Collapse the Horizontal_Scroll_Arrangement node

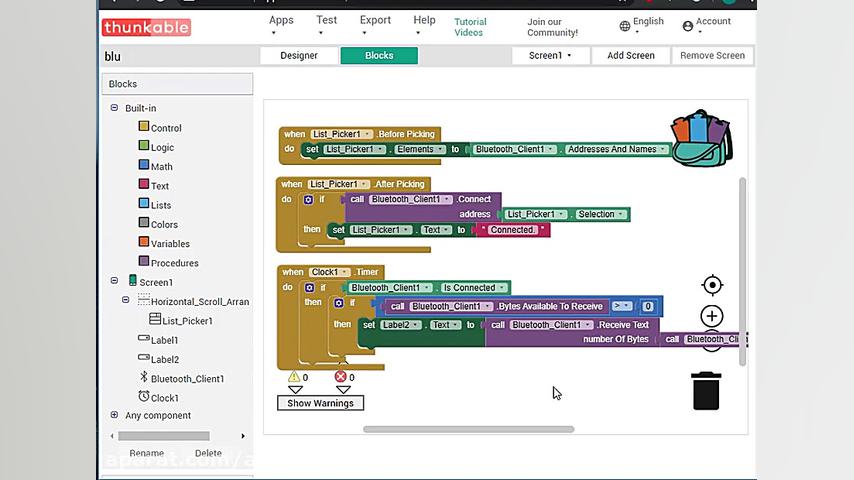[125, 300]
